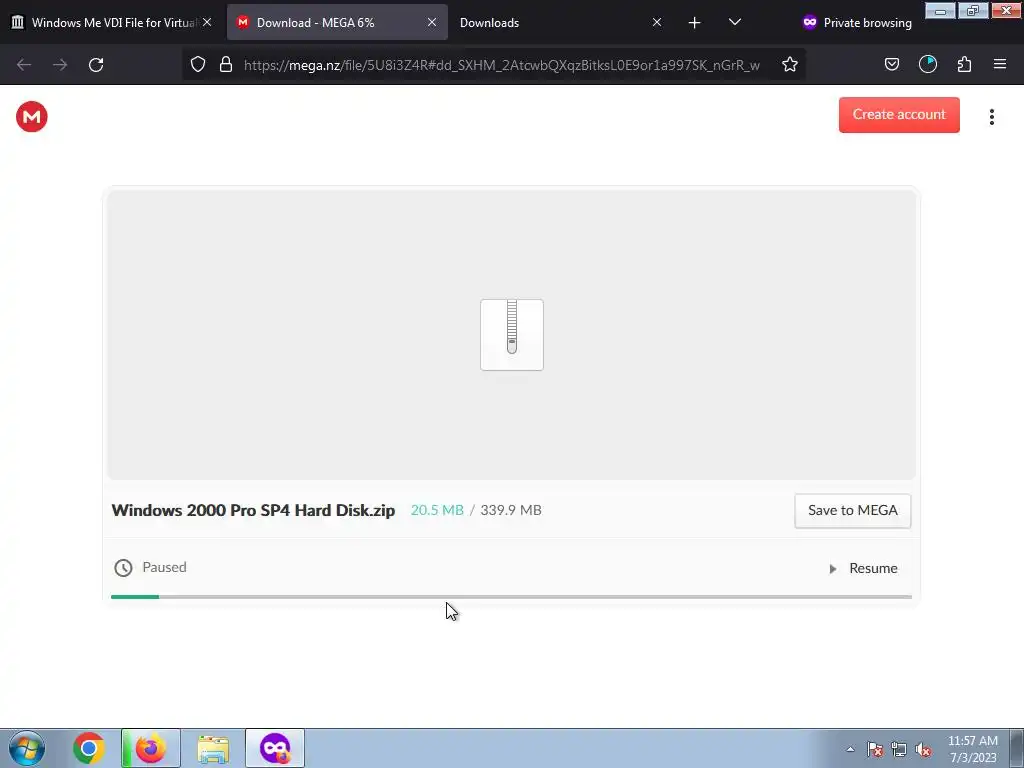1024x768 pixels.
Task: Open Action Center flag tray icon
Action: (x=874, y=749)
